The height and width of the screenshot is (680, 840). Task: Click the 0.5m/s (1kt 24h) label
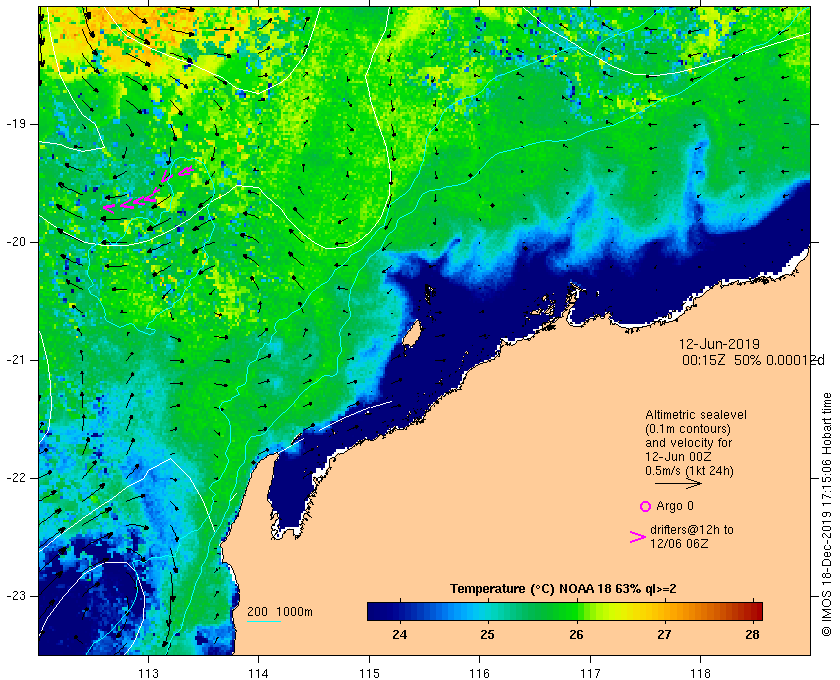pyautogui.click(x=689, y=471)
